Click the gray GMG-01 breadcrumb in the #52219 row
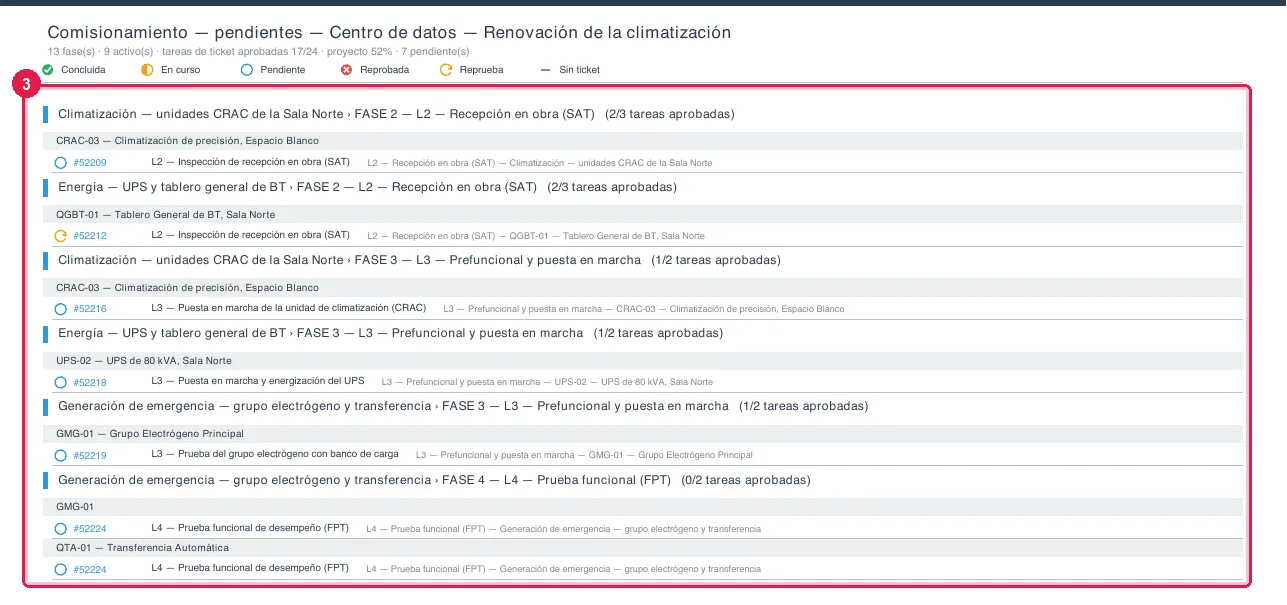Viewport: 1287px width, 605px height. pyautogui.click(x=584, y=455)
